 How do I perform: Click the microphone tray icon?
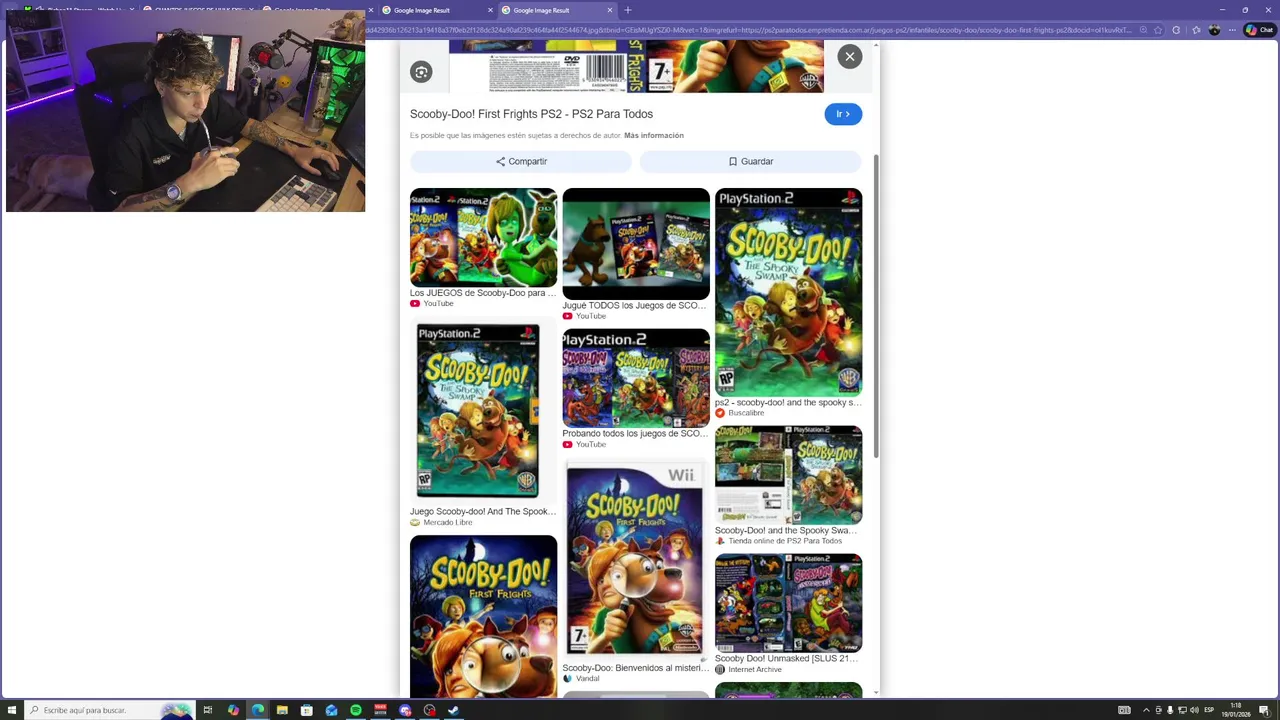[1170, 710]
